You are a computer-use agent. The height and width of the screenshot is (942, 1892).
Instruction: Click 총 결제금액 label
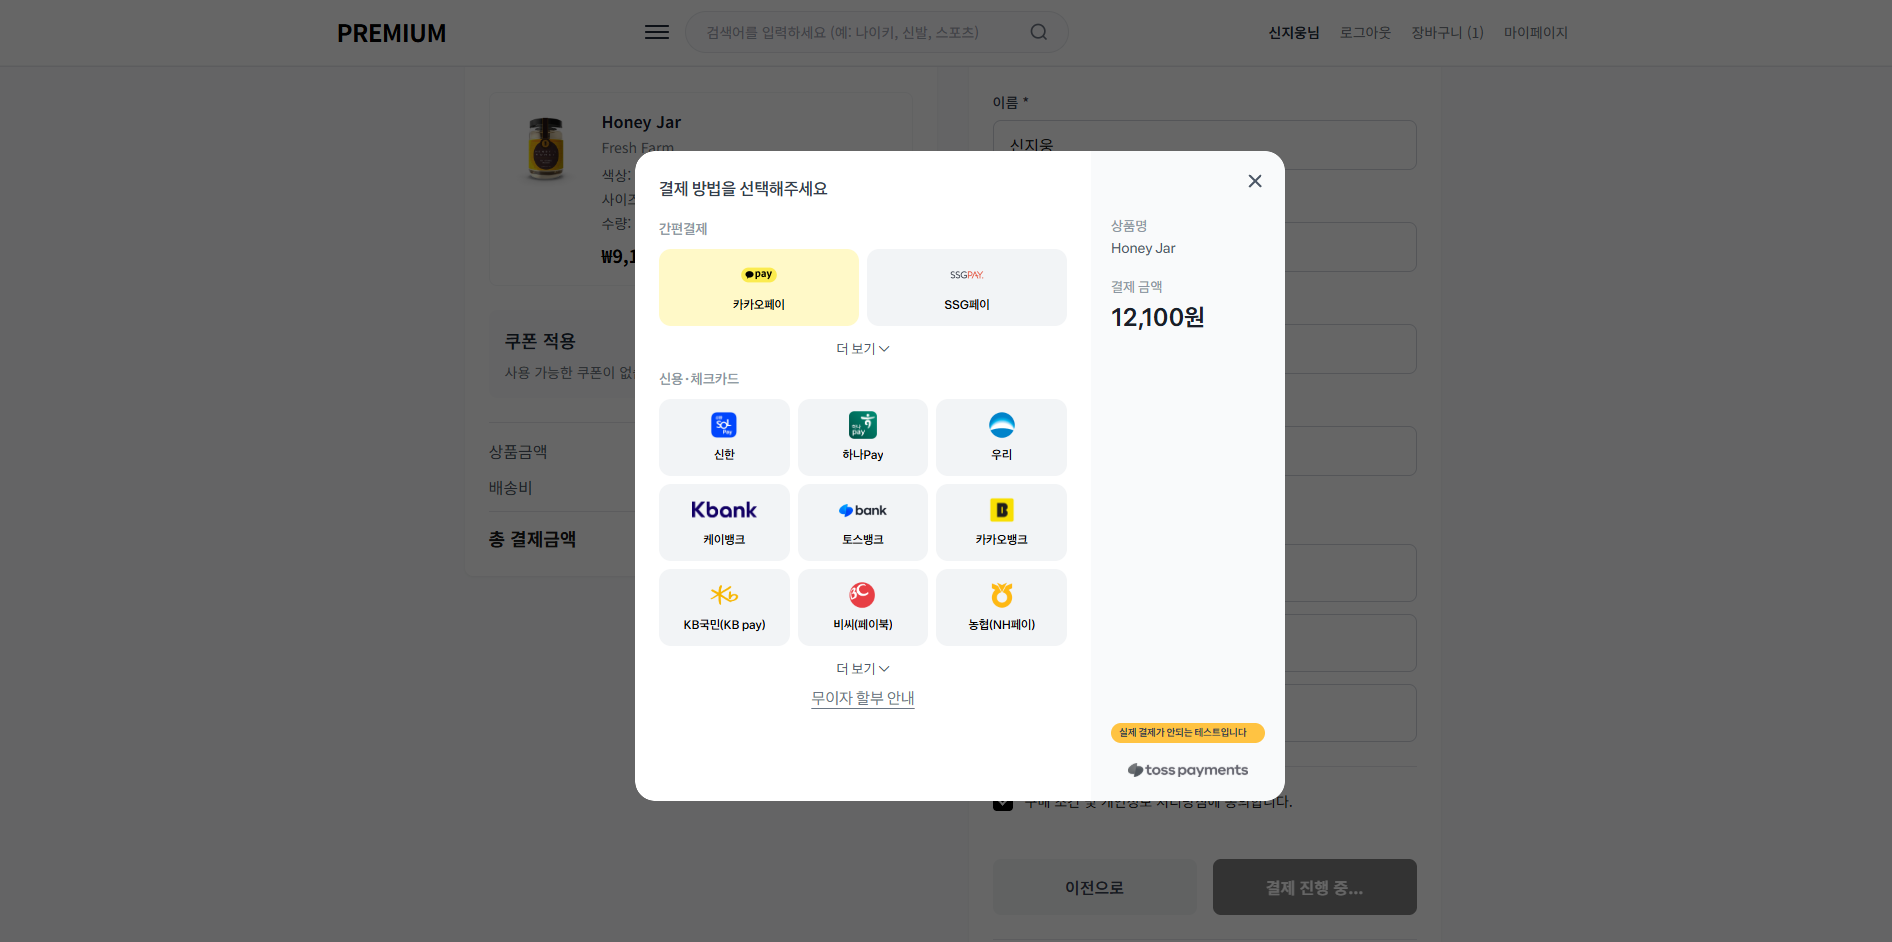click(532, 539)
